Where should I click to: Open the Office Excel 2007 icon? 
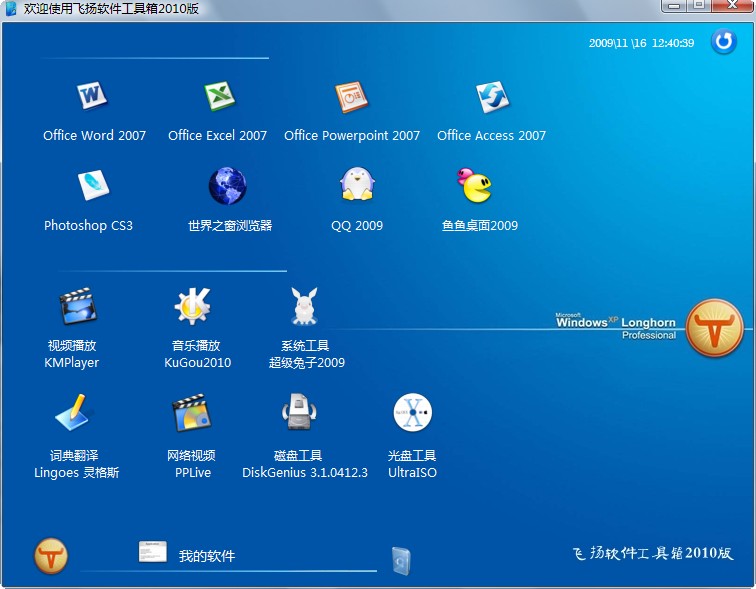click(219, 95)
